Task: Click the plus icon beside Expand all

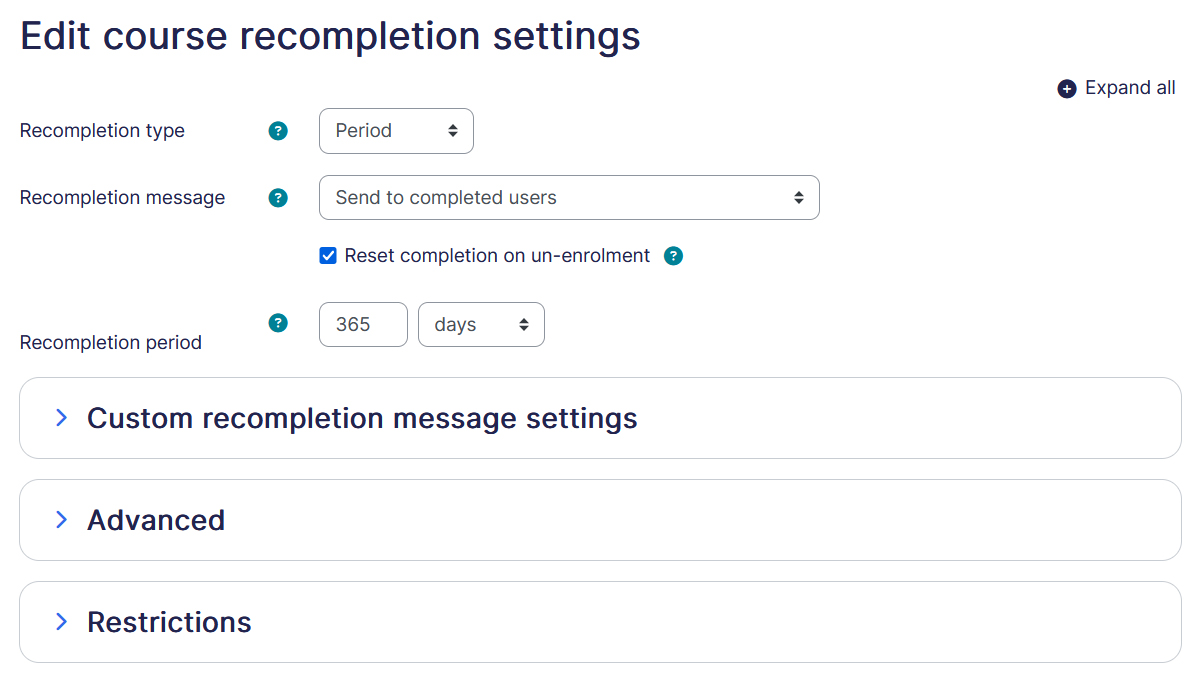Action: [x=1065, y=88]
